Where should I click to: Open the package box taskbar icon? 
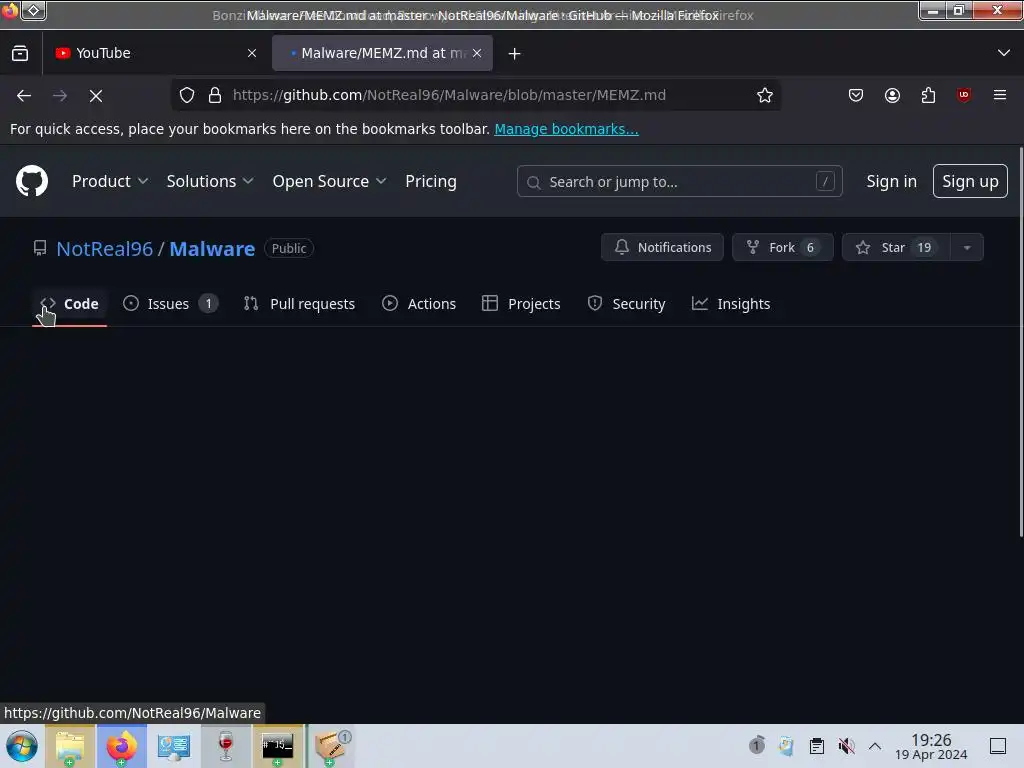click(331, 746)
